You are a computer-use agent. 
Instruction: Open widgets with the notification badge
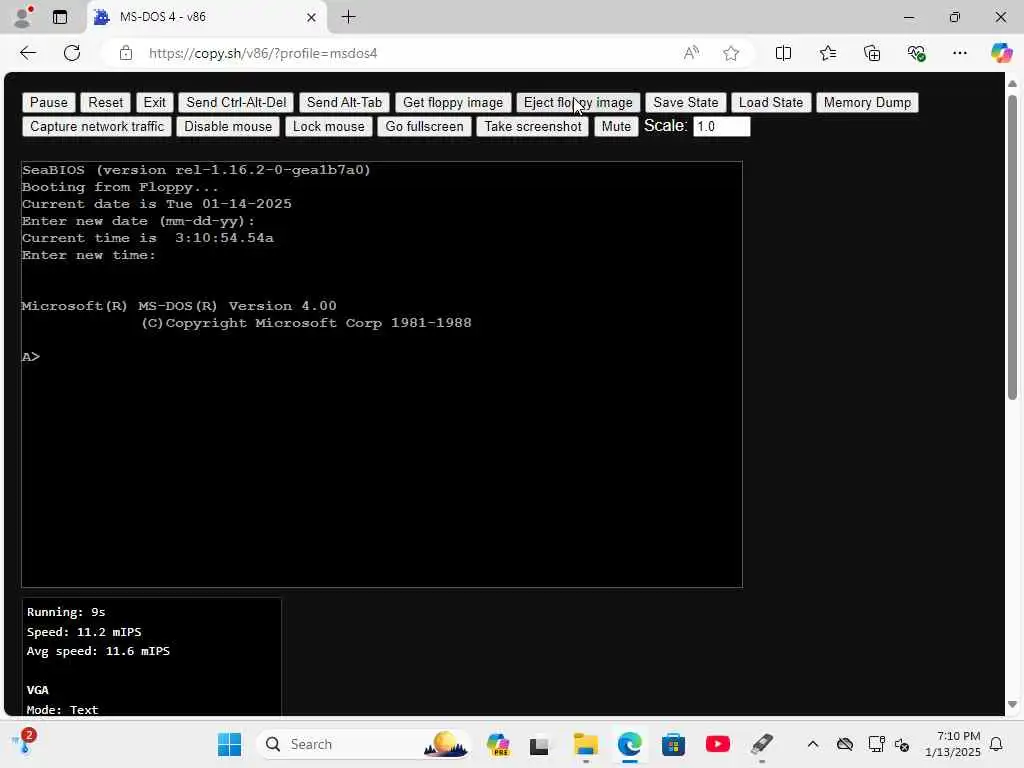coord(24,743)
